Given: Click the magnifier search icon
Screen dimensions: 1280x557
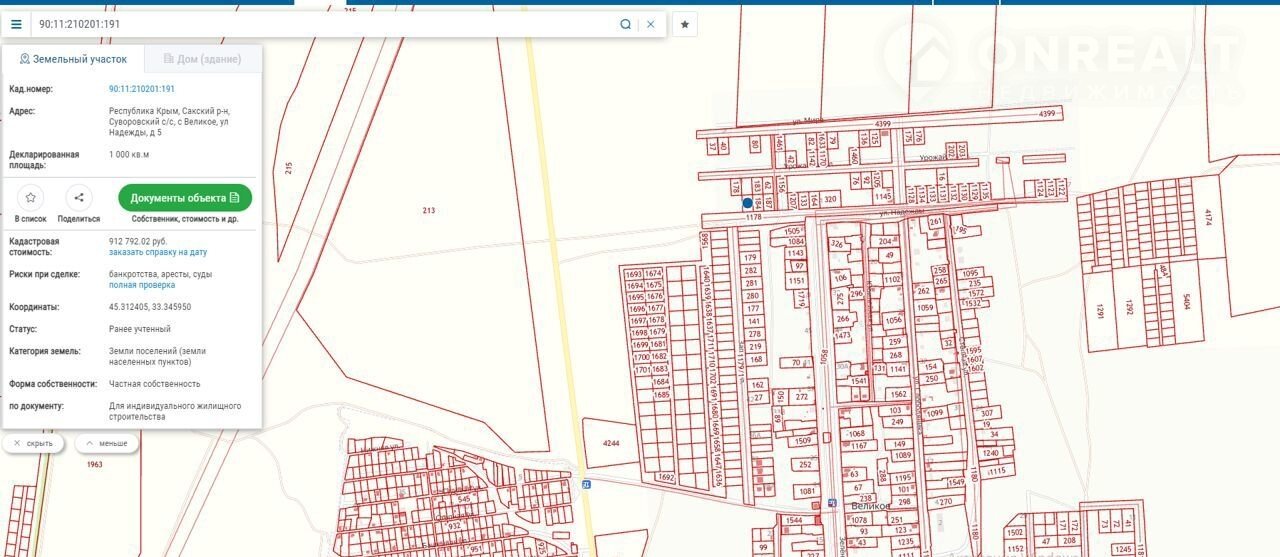Looking at the screenshot, I should click(626, 24).
